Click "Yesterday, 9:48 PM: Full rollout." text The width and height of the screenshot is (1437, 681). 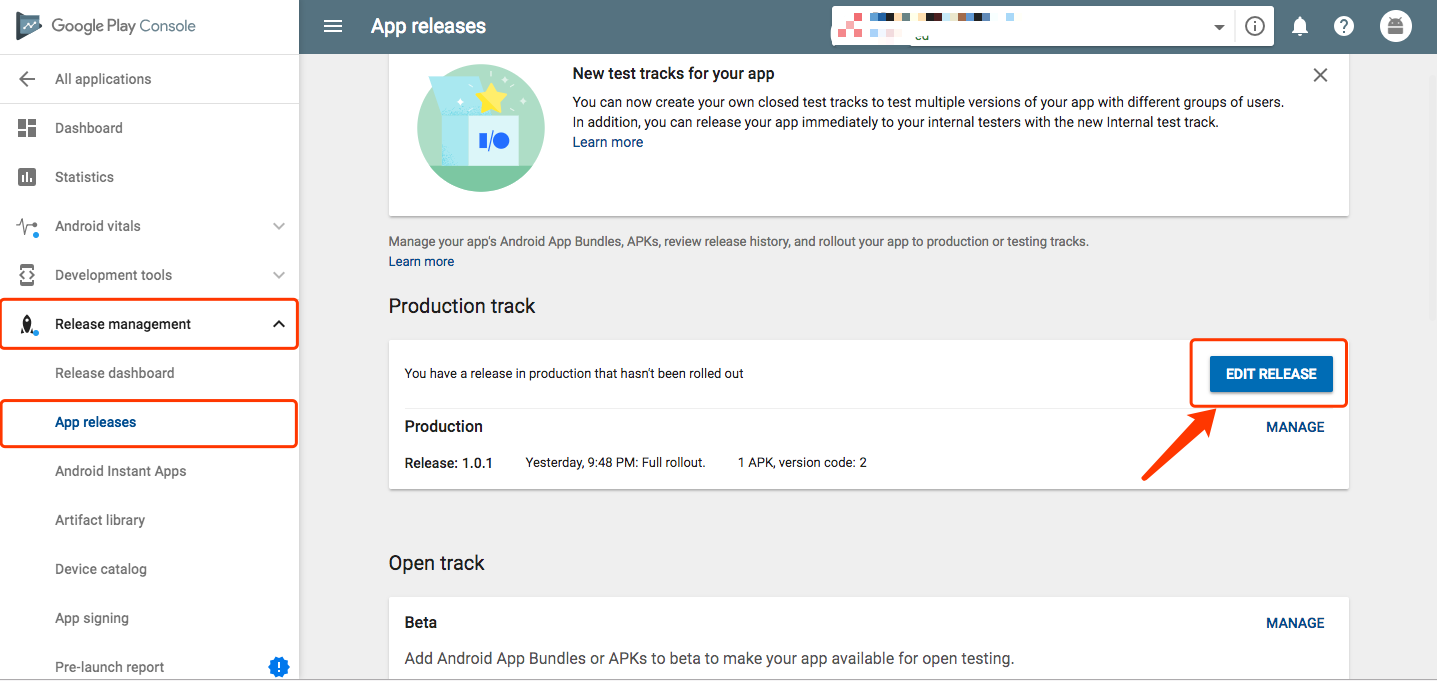point(616,463)
